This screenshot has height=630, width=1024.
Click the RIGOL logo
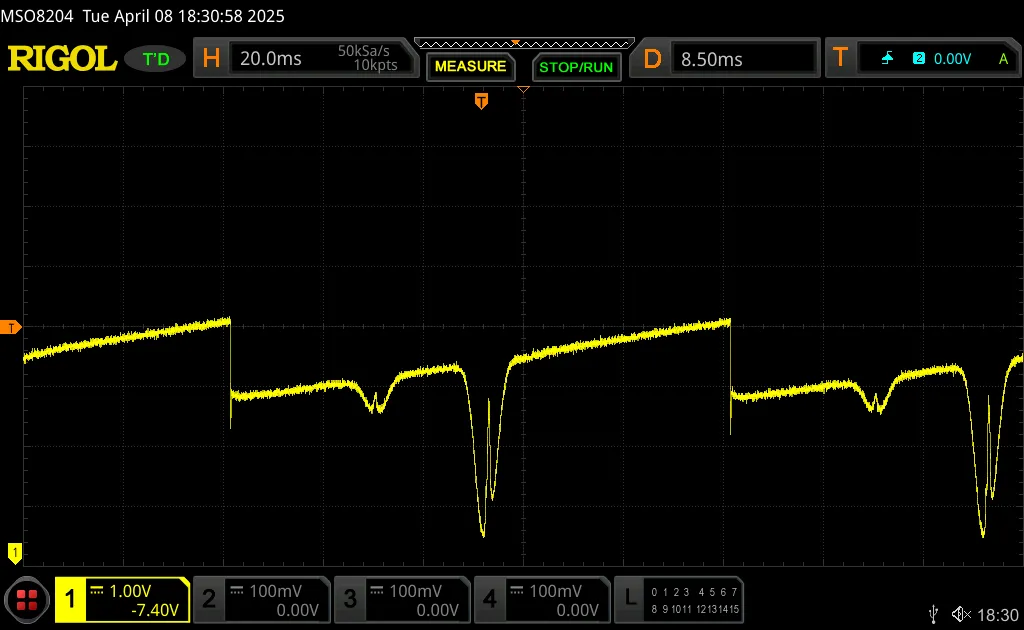pyautogui.click(x=62, y=59)
